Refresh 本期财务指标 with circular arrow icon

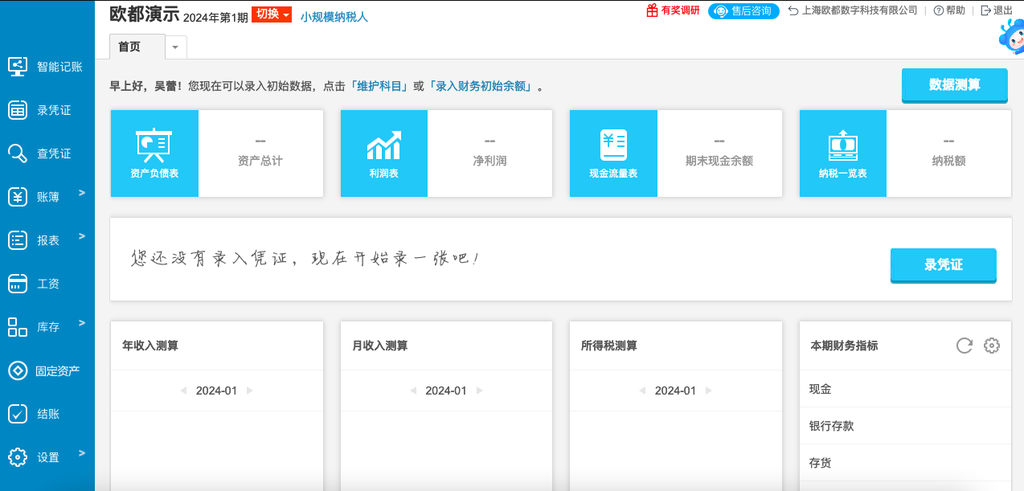click(x=965, y=346)
